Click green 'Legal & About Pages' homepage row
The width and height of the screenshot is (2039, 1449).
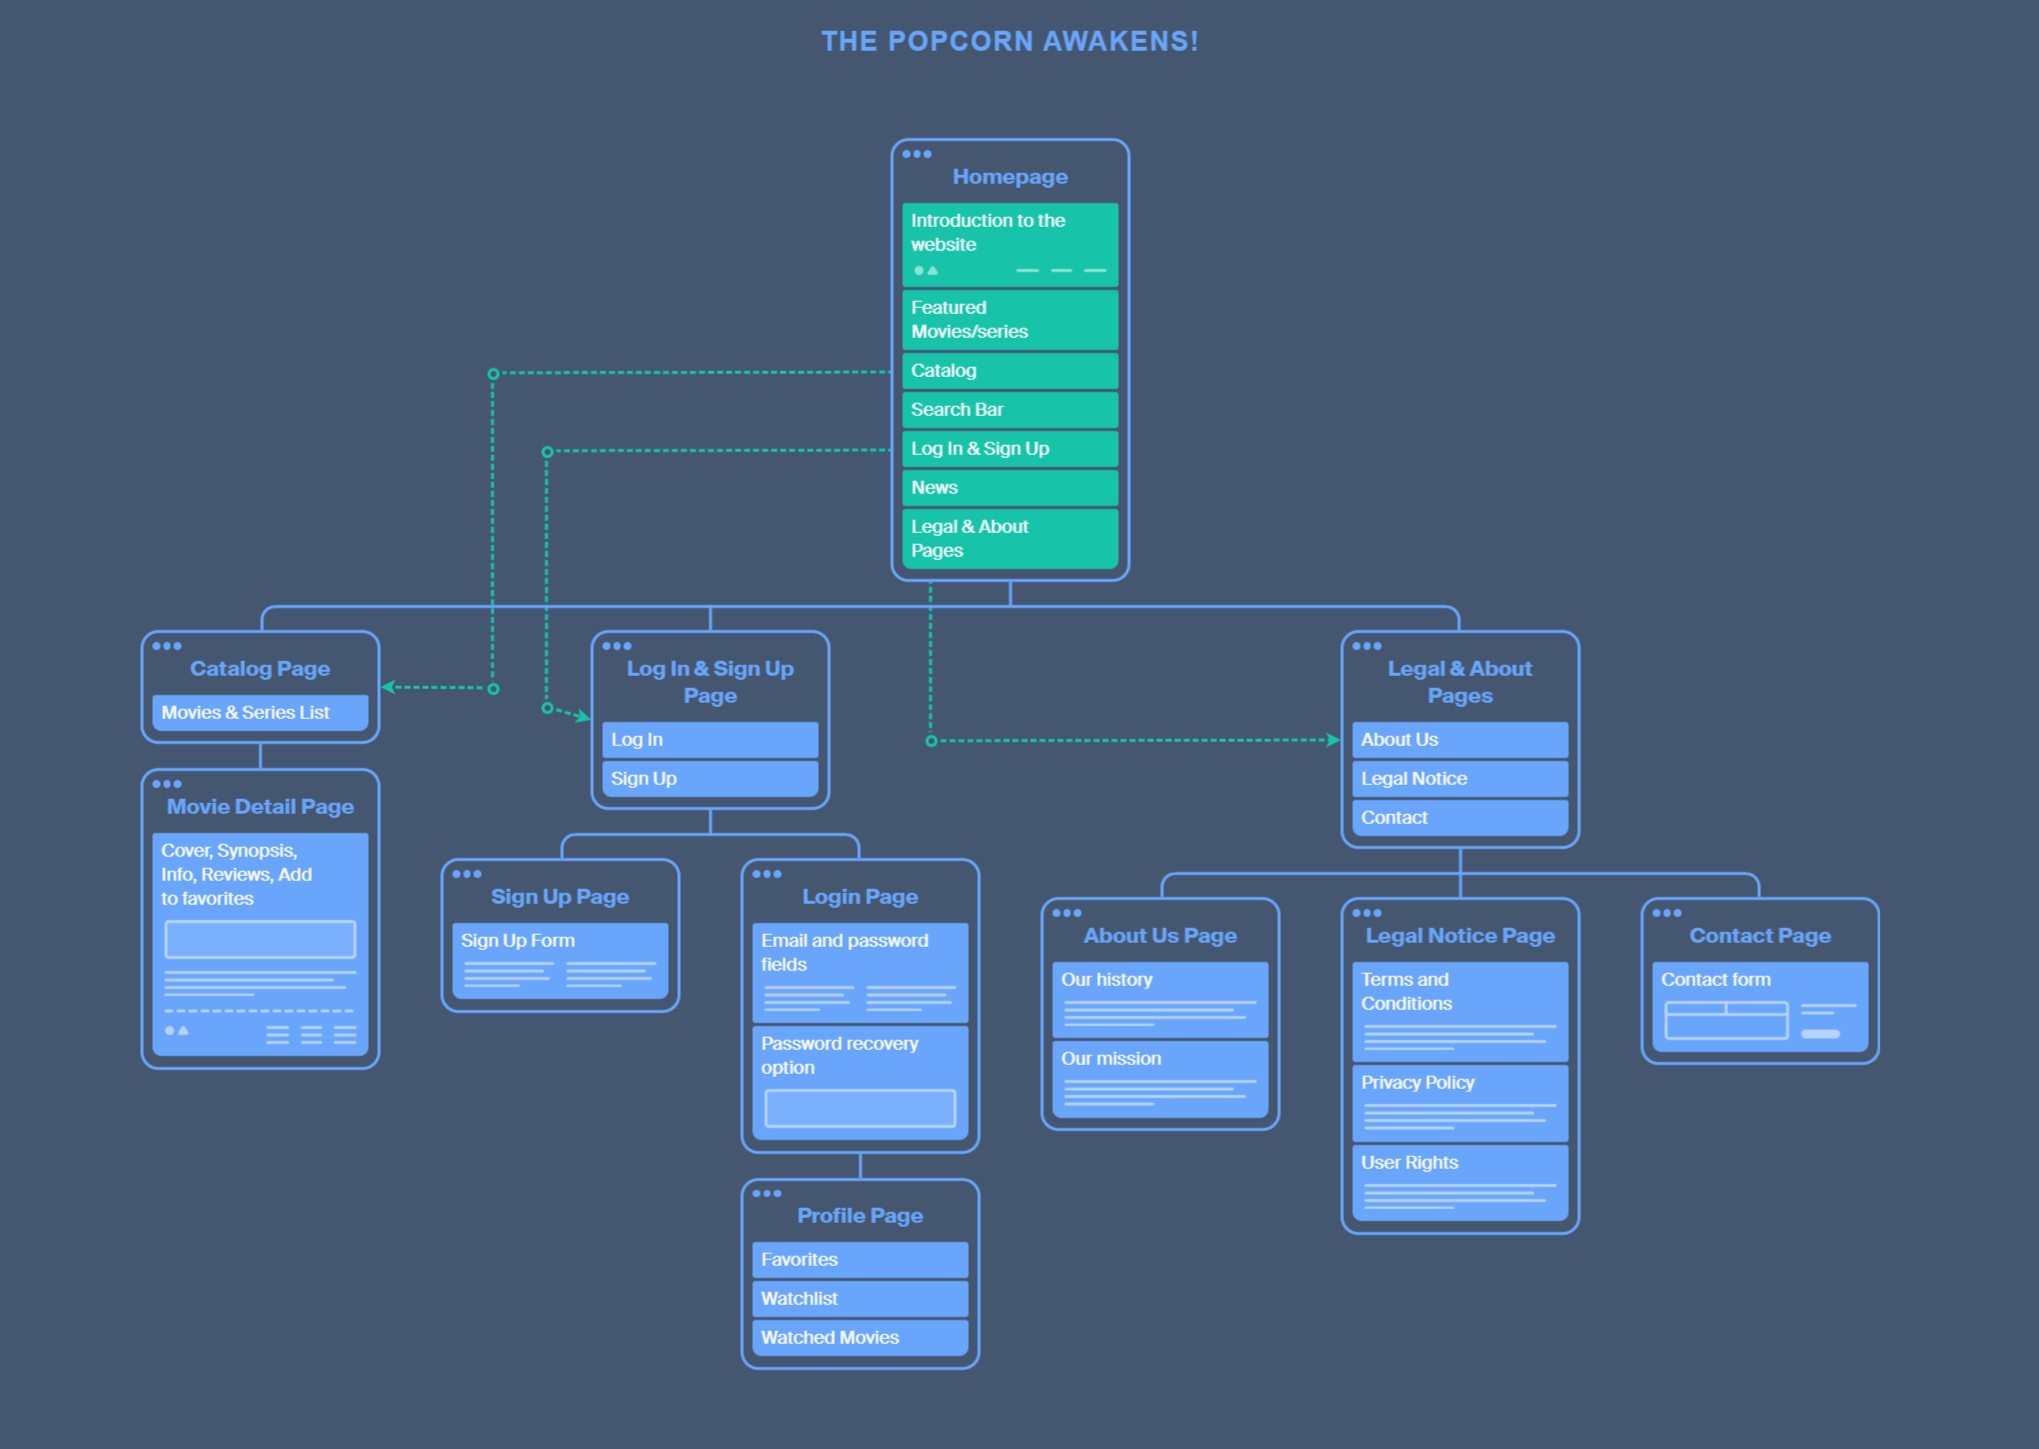point(1010,539)
